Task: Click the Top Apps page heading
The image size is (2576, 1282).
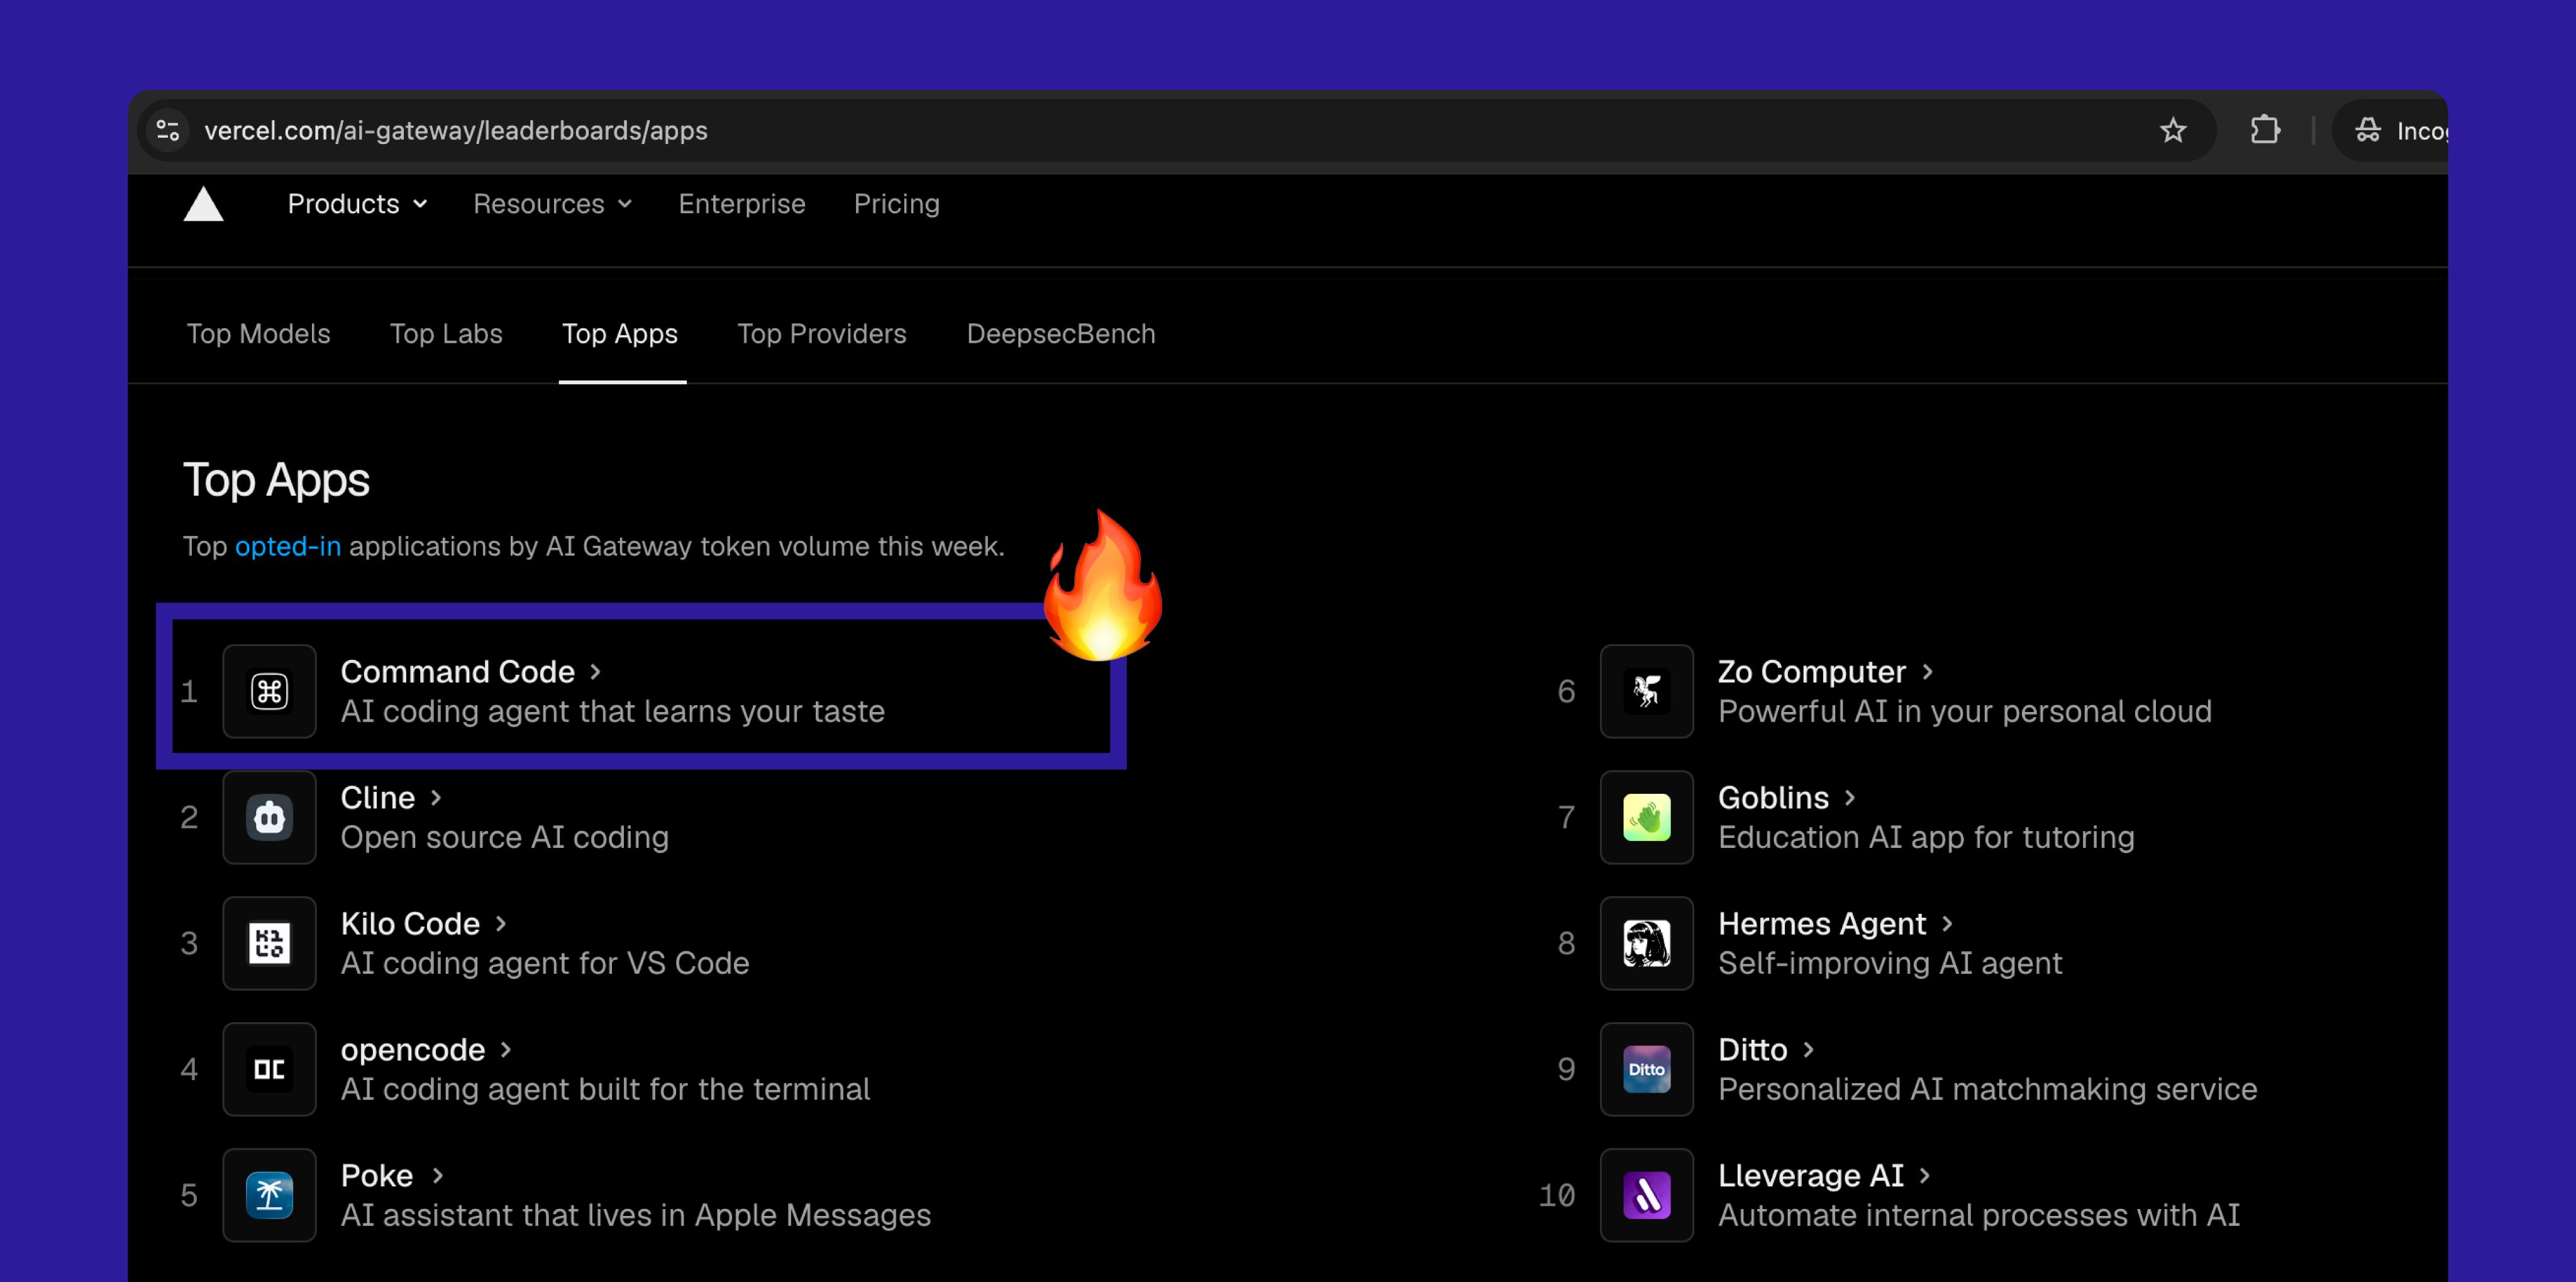Action: (x=276, y=481)
